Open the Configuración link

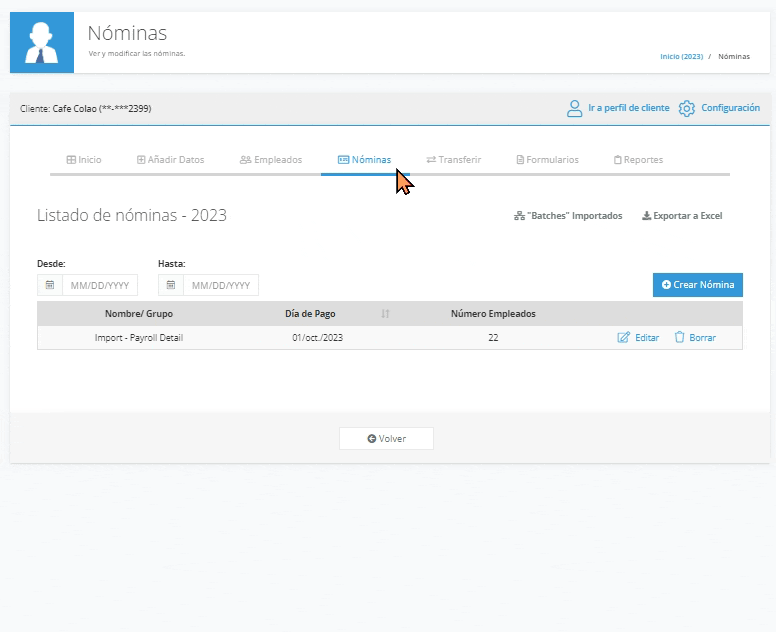[x=730, y=108]
